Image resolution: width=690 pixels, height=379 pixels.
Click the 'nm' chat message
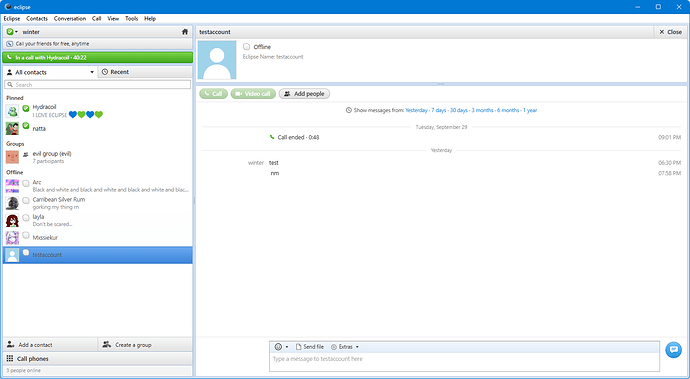275,173
